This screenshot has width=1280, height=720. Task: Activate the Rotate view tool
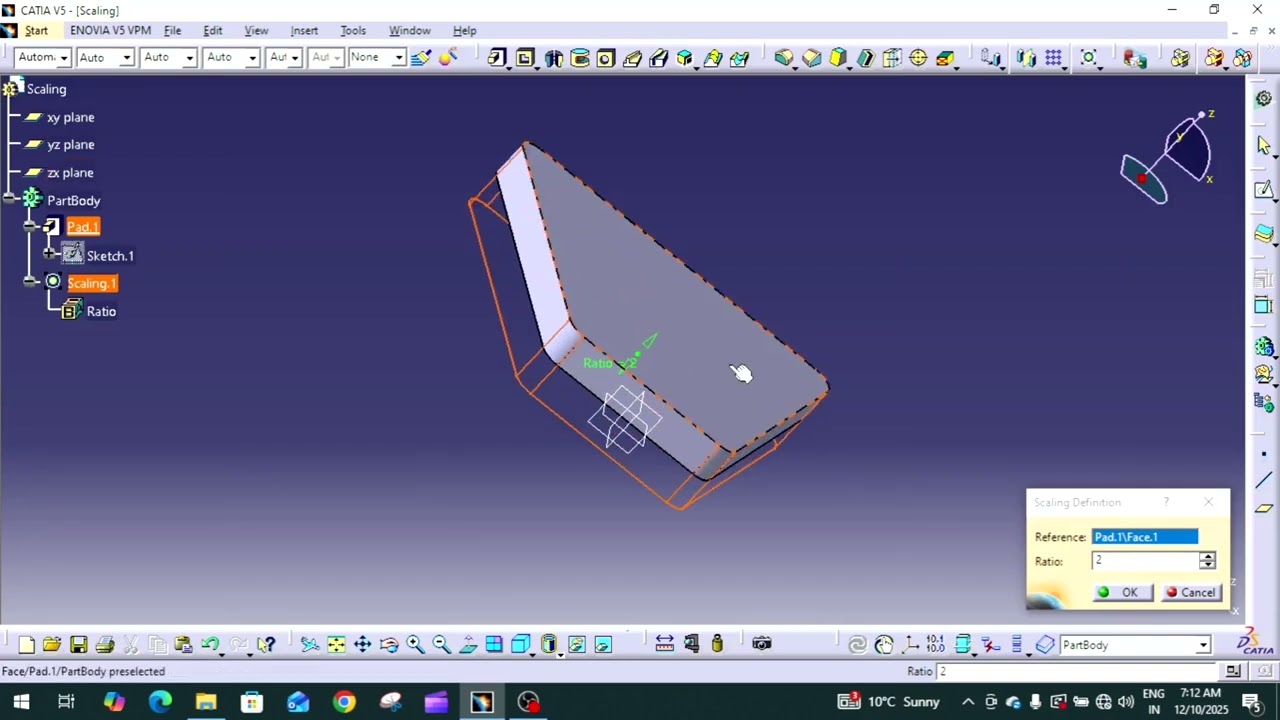coord(389,645)
